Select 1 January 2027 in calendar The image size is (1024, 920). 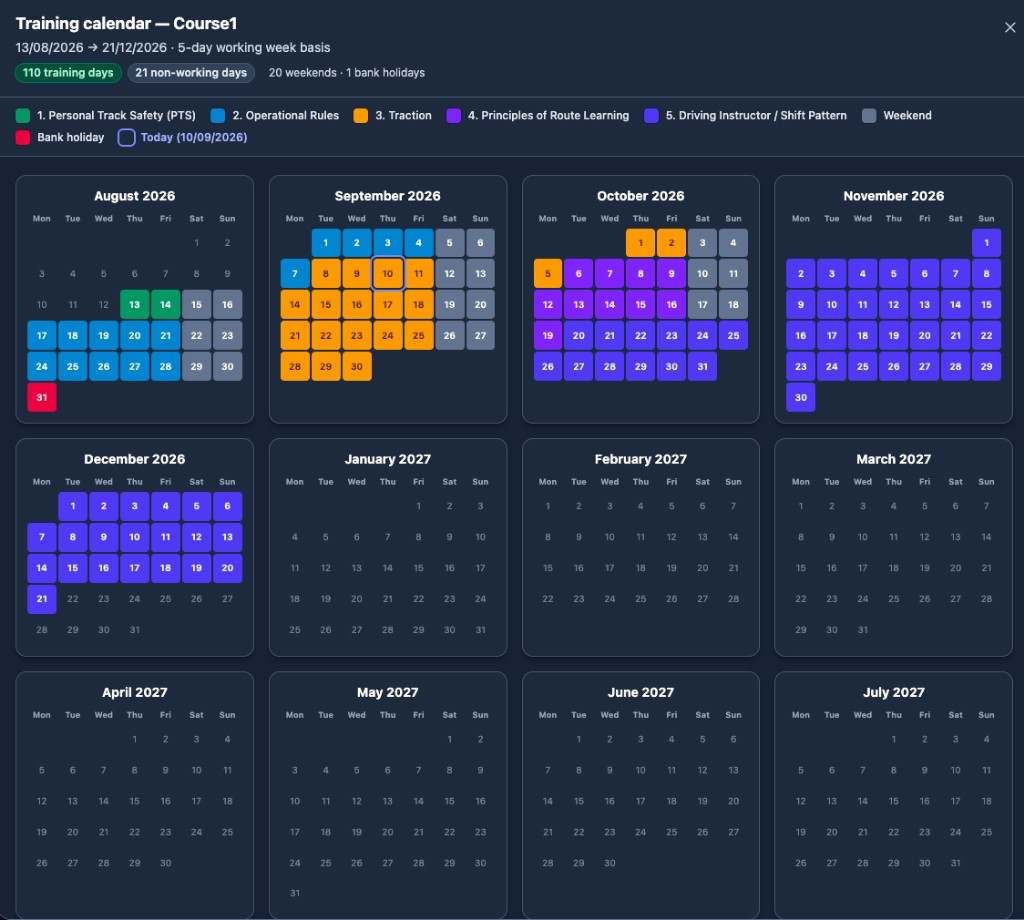[x=419, y=505]
